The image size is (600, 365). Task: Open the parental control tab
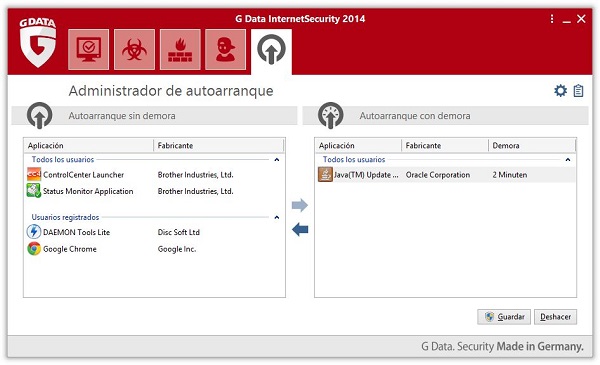click(225, 49)
